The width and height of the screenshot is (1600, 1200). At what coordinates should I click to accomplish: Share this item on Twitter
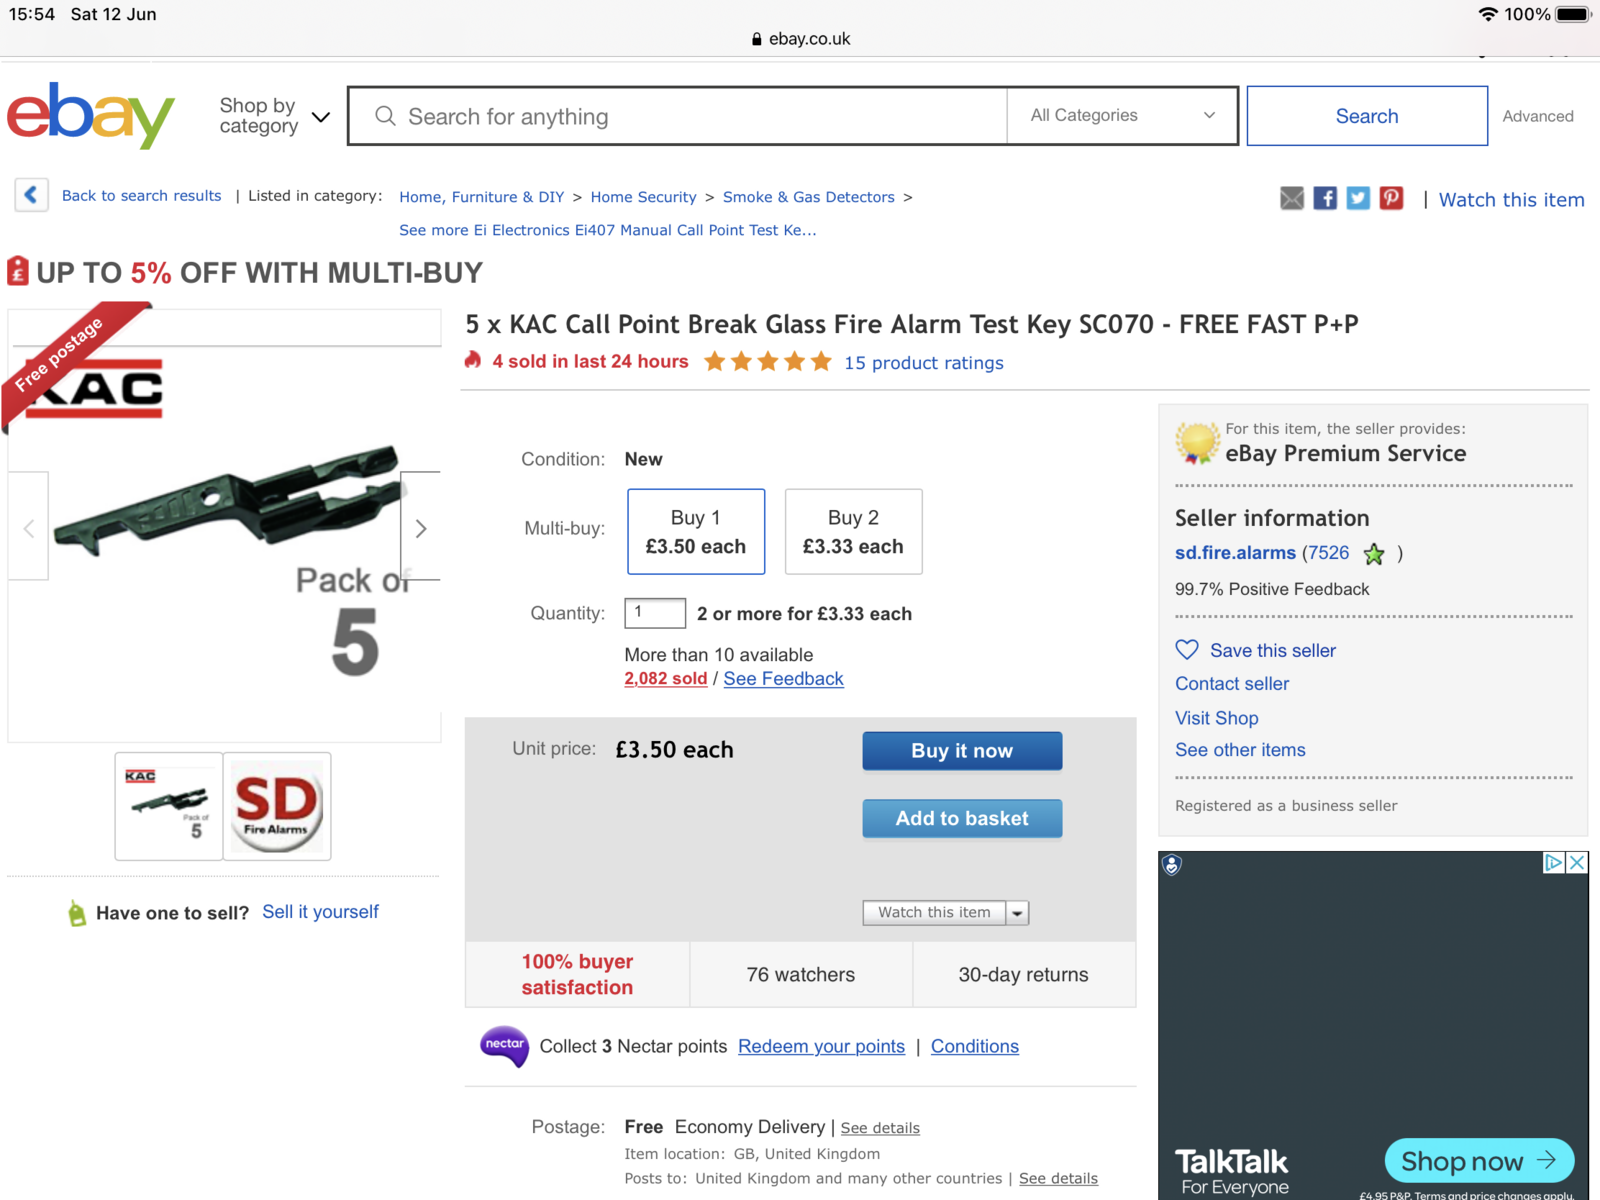(x=1358, y=198)
